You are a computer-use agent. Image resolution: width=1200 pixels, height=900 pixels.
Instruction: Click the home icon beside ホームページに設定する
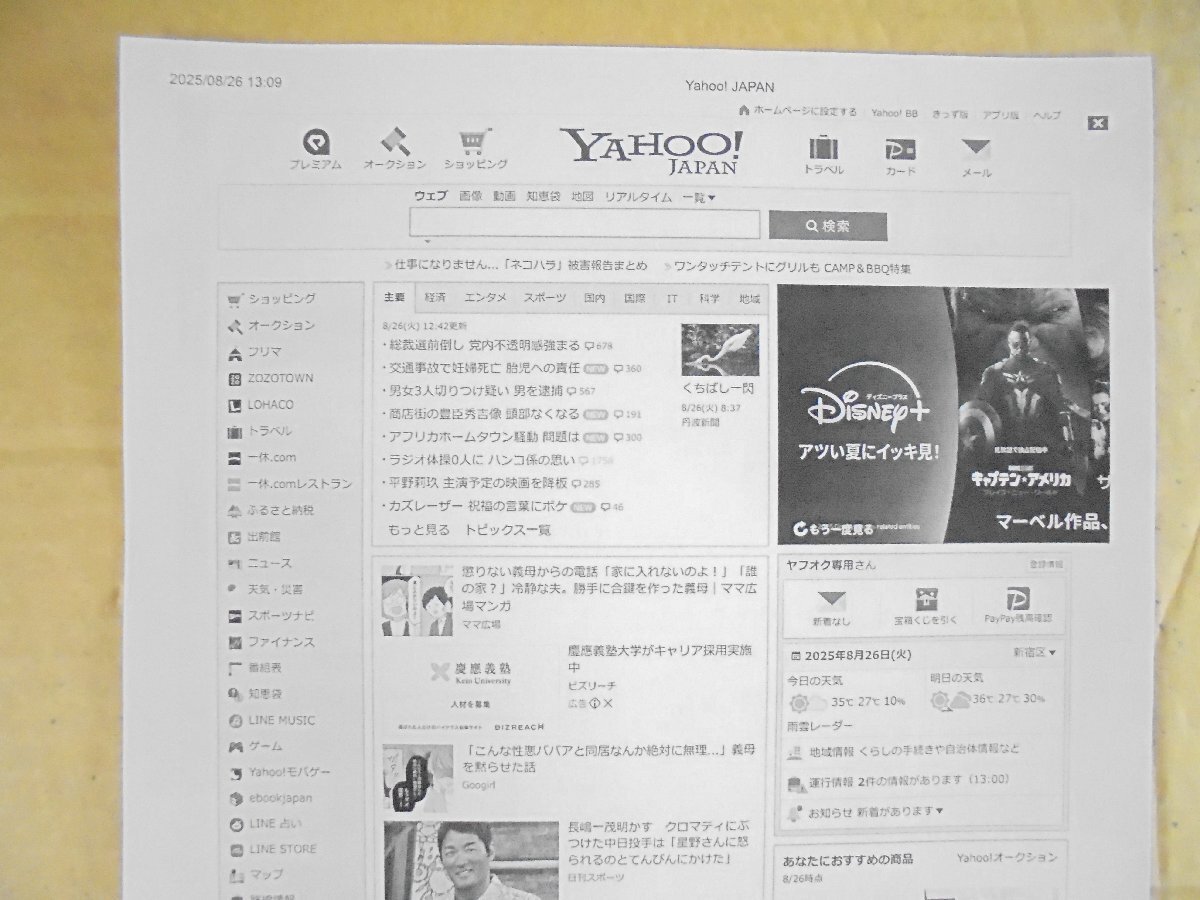coord(744,111)
